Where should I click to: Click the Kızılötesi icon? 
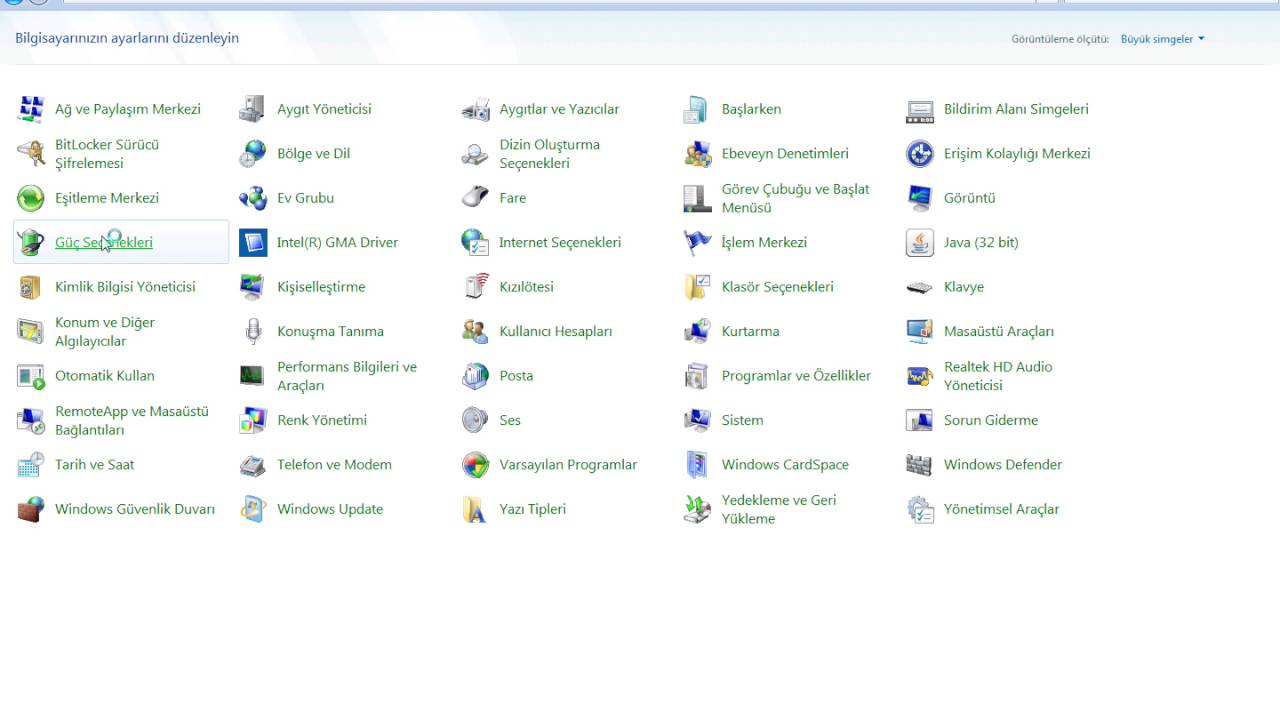click(x=475, y=287)
